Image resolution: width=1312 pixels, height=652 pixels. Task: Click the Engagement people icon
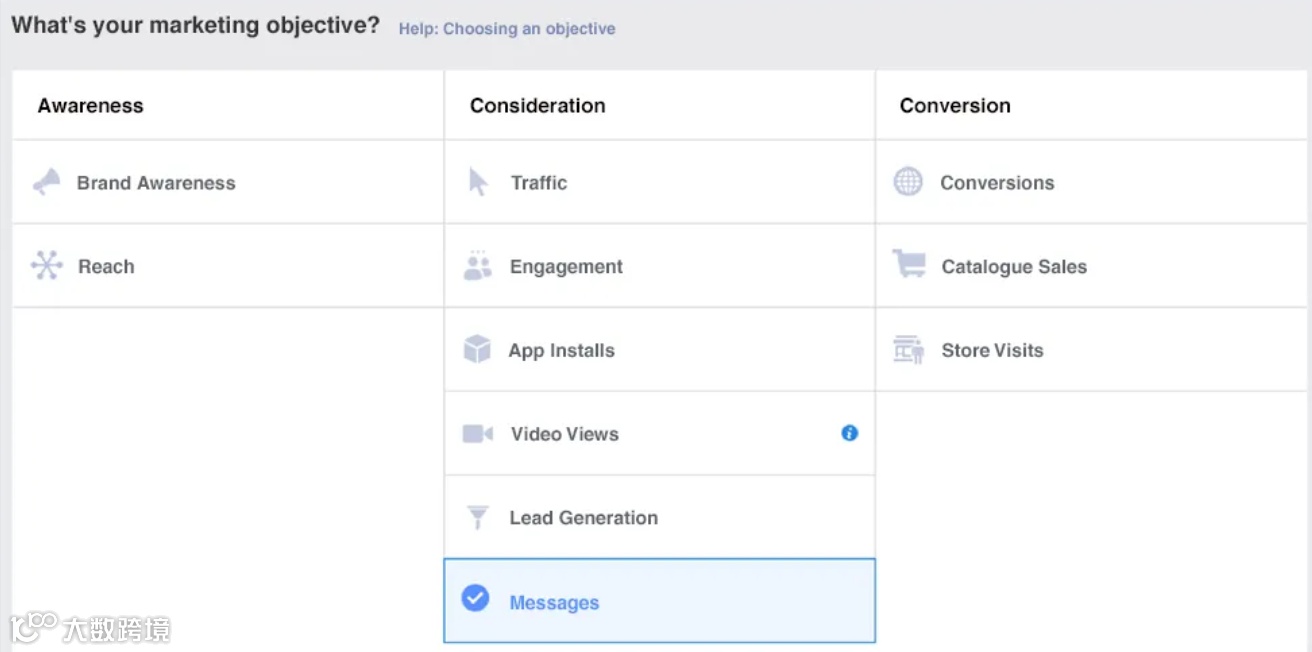click(478, 266)
